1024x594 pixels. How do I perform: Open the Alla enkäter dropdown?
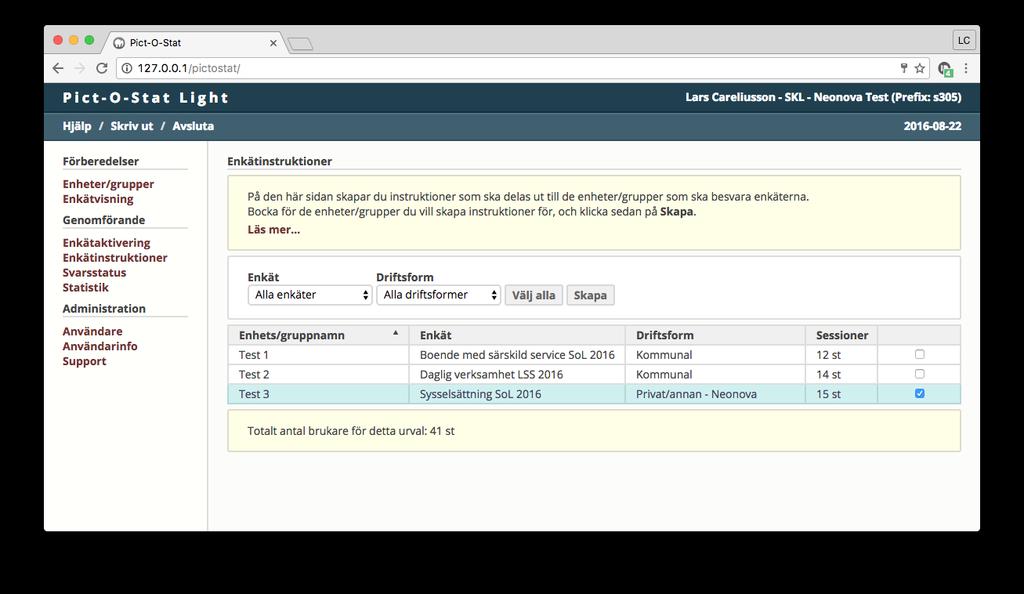click(x=310, y=295)
